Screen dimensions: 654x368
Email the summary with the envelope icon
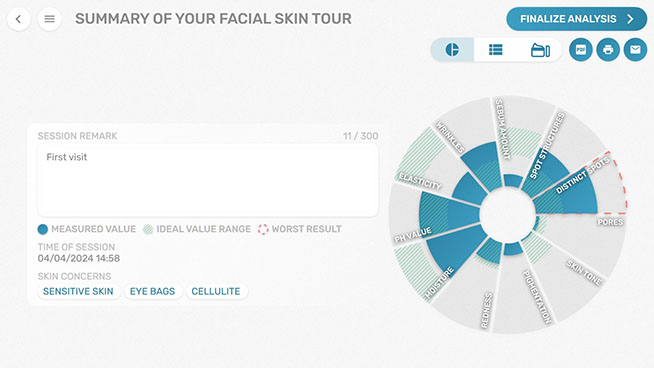pyautogui.click(x=635, y=50)
